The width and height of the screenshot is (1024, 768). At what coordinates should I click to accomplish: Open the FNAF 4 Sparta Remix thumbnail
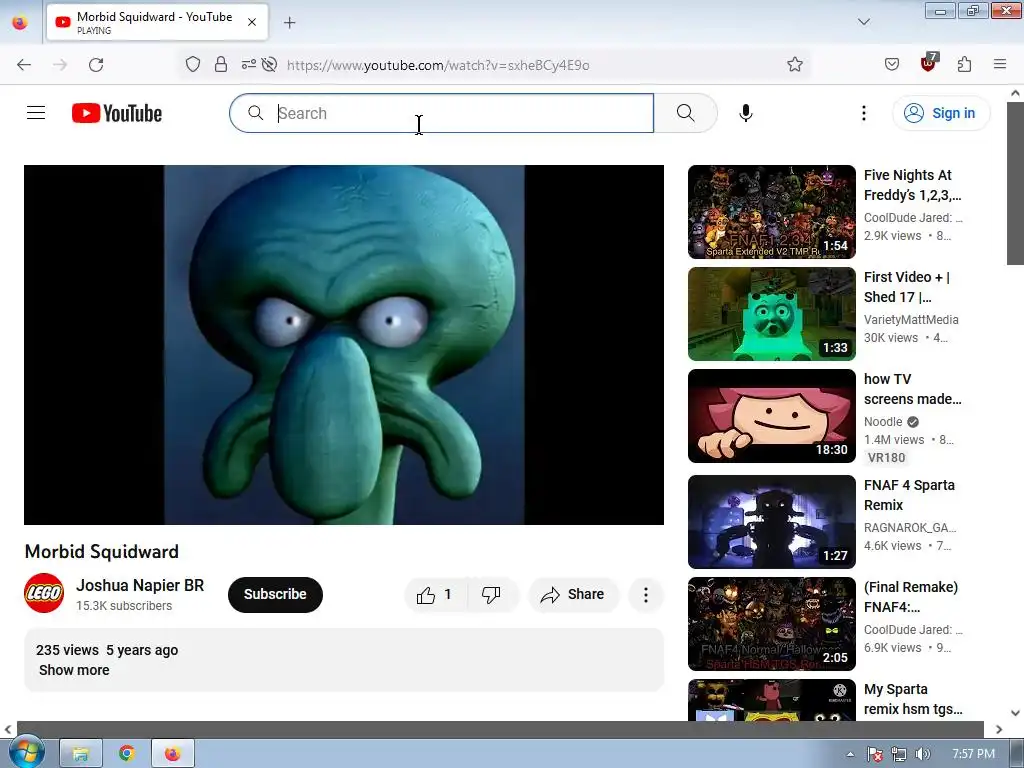pyautogui.click(x=771, y=522)
